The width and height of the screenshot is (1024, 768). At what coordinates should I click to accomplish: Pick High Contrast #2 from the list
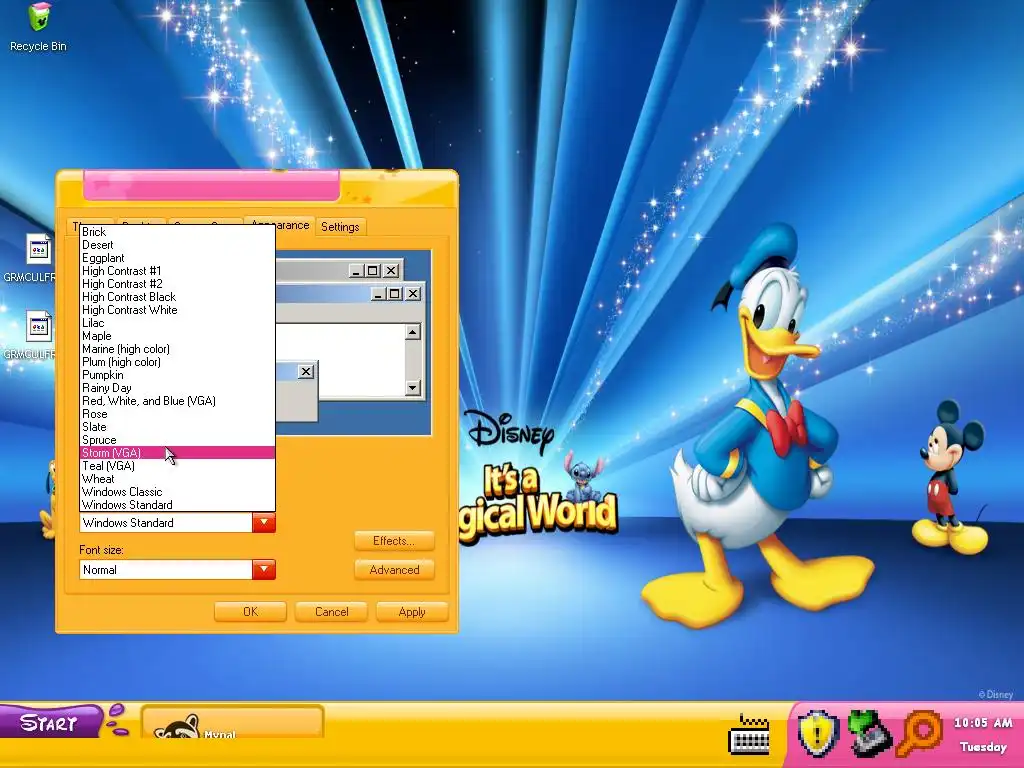click(x=177, y=284)
